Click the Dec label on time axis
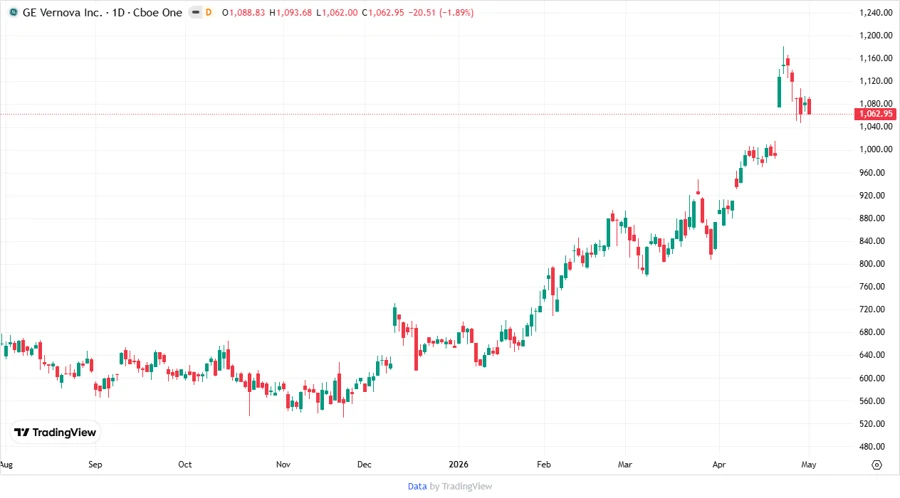Image resolution: width=900 pixels, height=498 pixels. click(364, 464)
